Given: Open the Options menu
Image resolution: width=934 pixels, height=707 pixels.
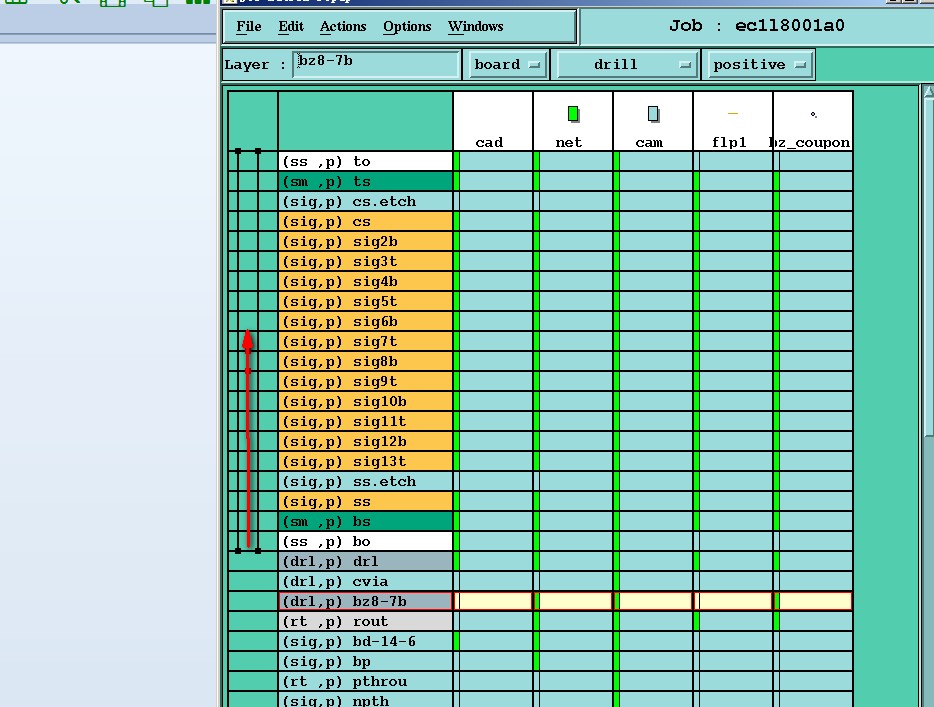Looking at the screenshot, I should point(407,26).
